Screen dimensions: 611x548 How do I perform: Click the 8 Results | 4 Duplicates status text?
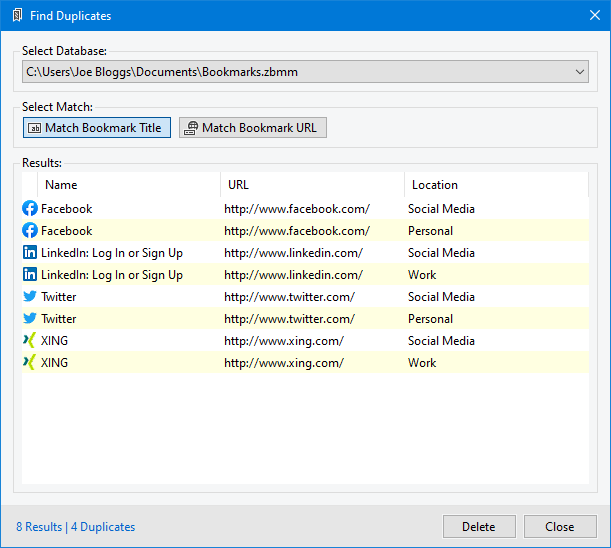(75, 527)
